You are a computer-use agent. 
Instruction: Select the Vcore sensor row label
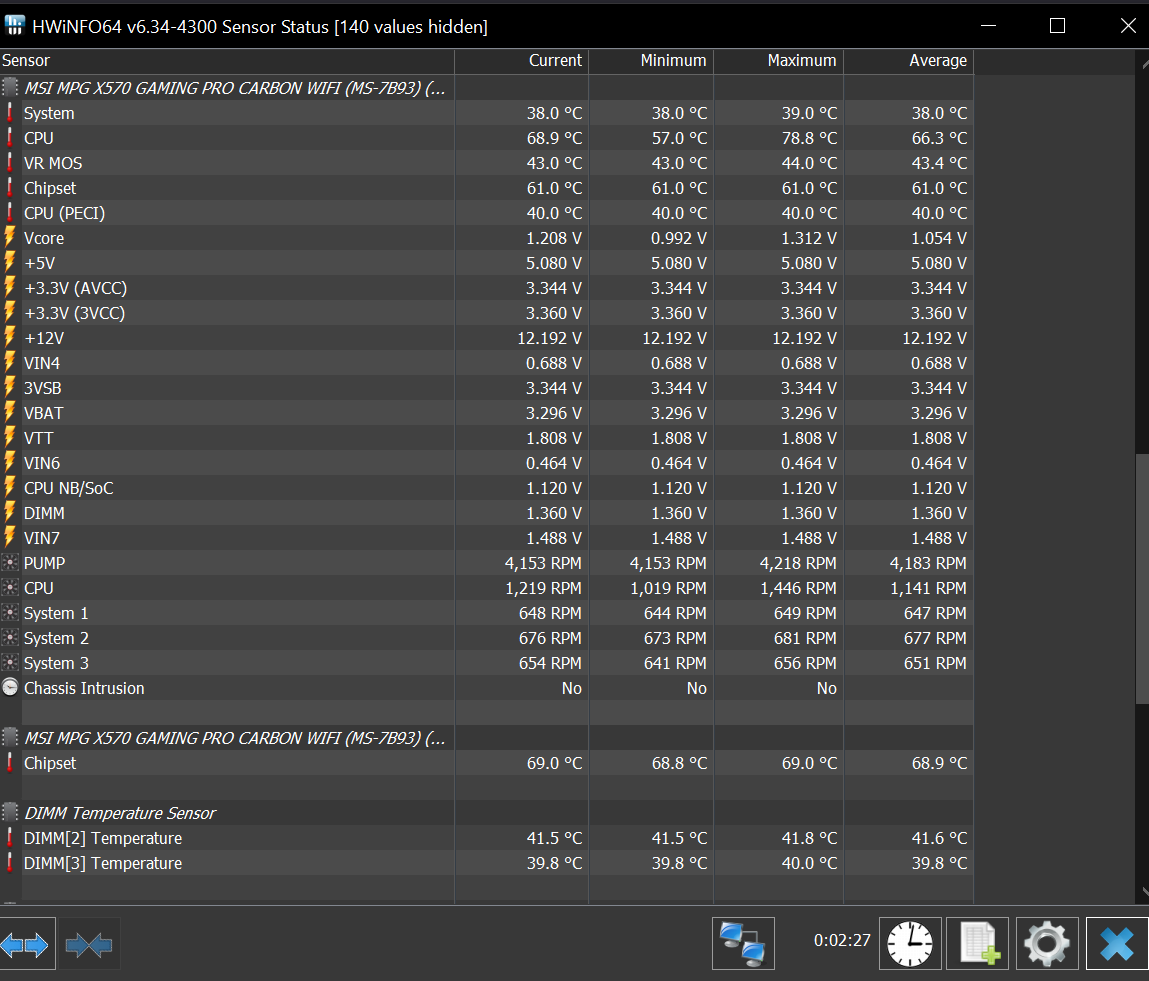(44, 238)
